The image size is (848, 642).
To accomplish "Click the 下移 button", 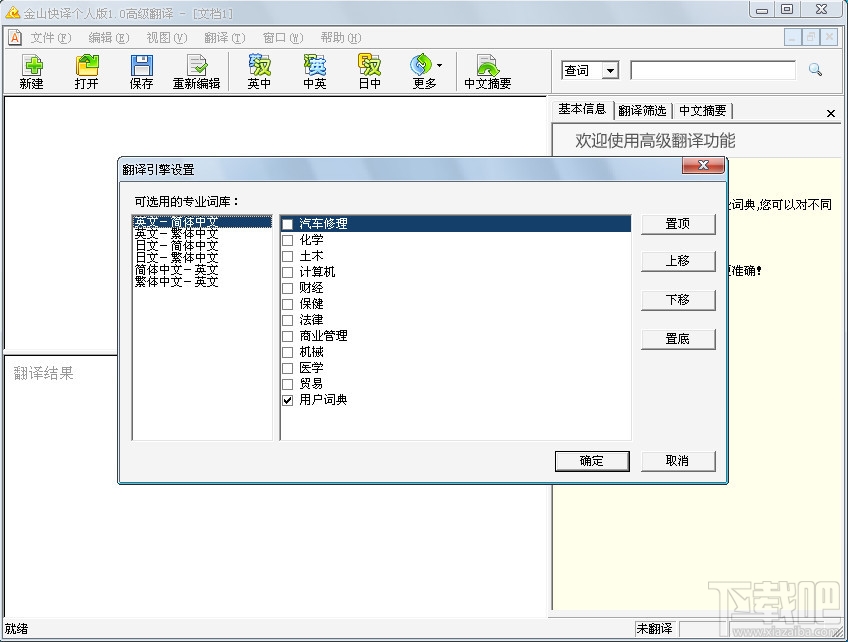I will [678, 300].
